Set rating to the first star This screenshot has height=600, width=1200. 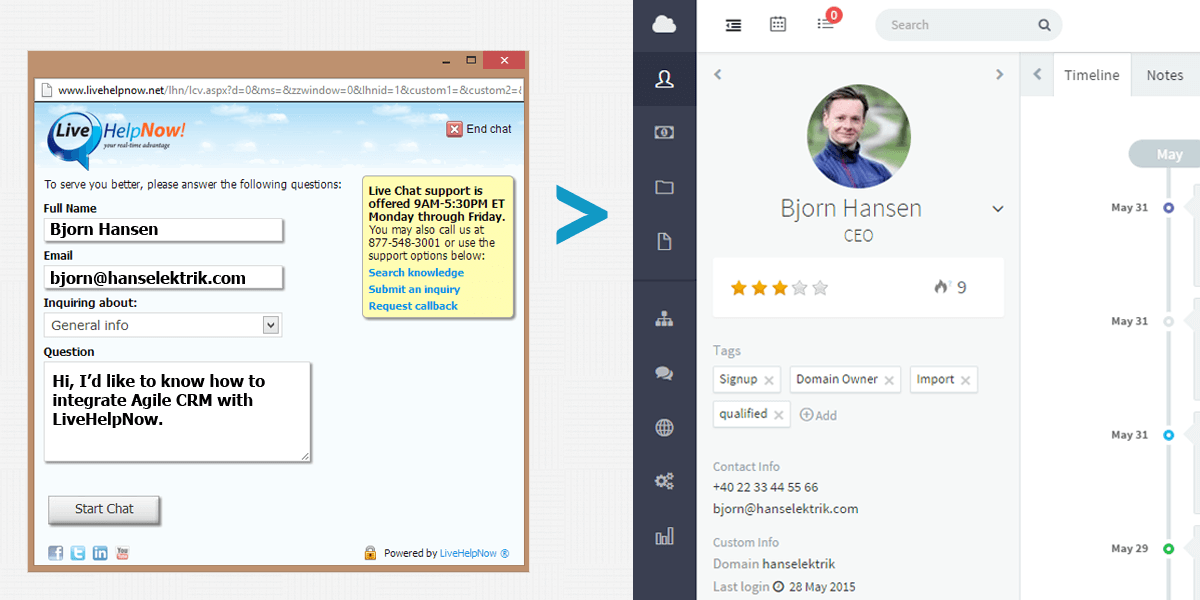coord(739,288)
